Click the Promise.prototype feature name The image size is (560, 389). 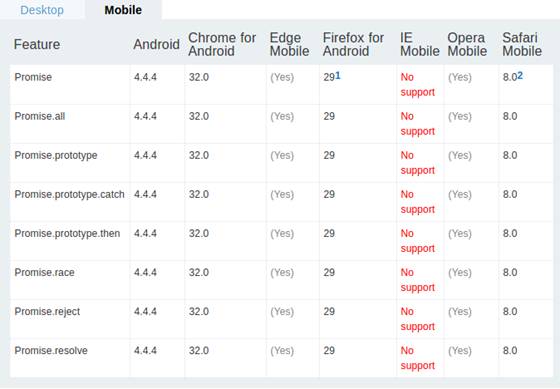click(56, 155)
